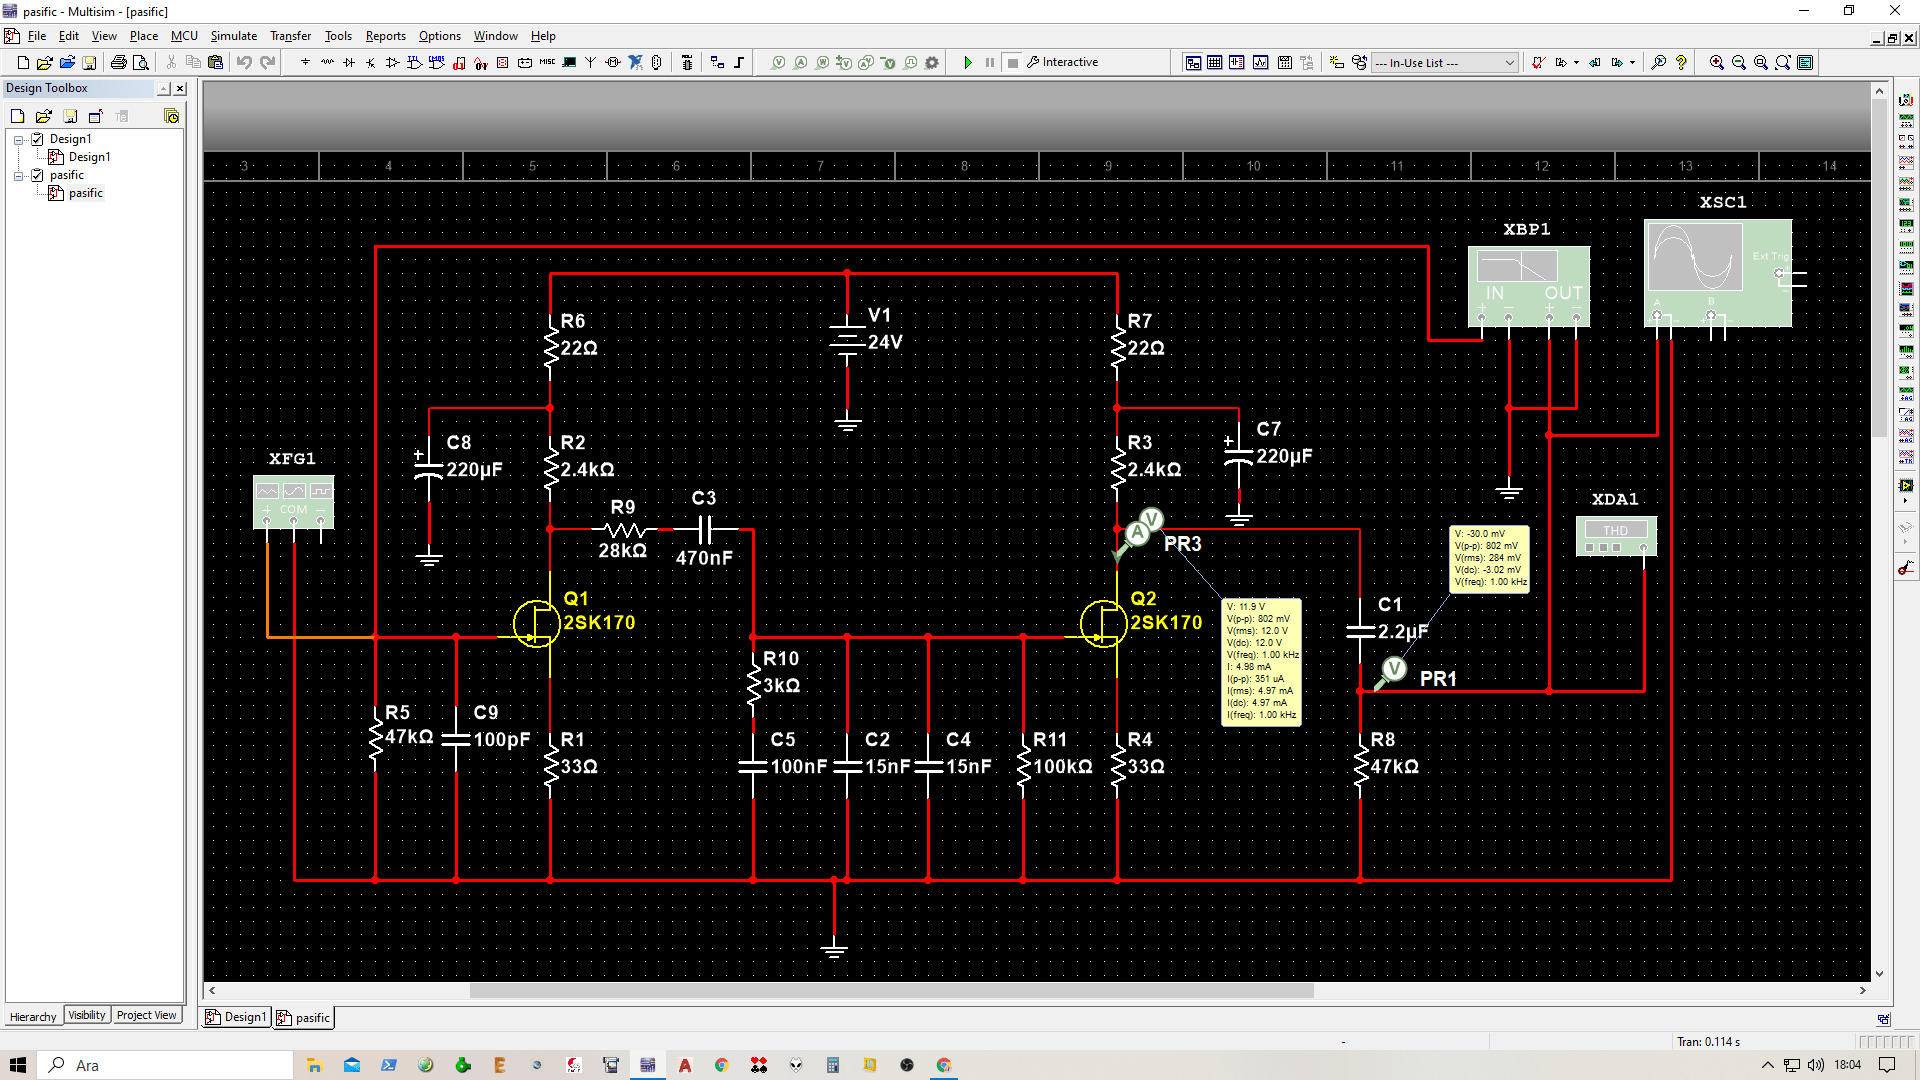Click the Zoom to fit page icon
Viewport: 1920px width, 1080px height.
point(1783,62)
